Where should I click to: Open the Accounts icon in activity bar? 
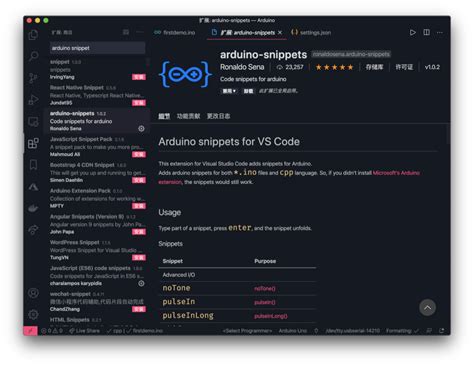pos(33,293)
